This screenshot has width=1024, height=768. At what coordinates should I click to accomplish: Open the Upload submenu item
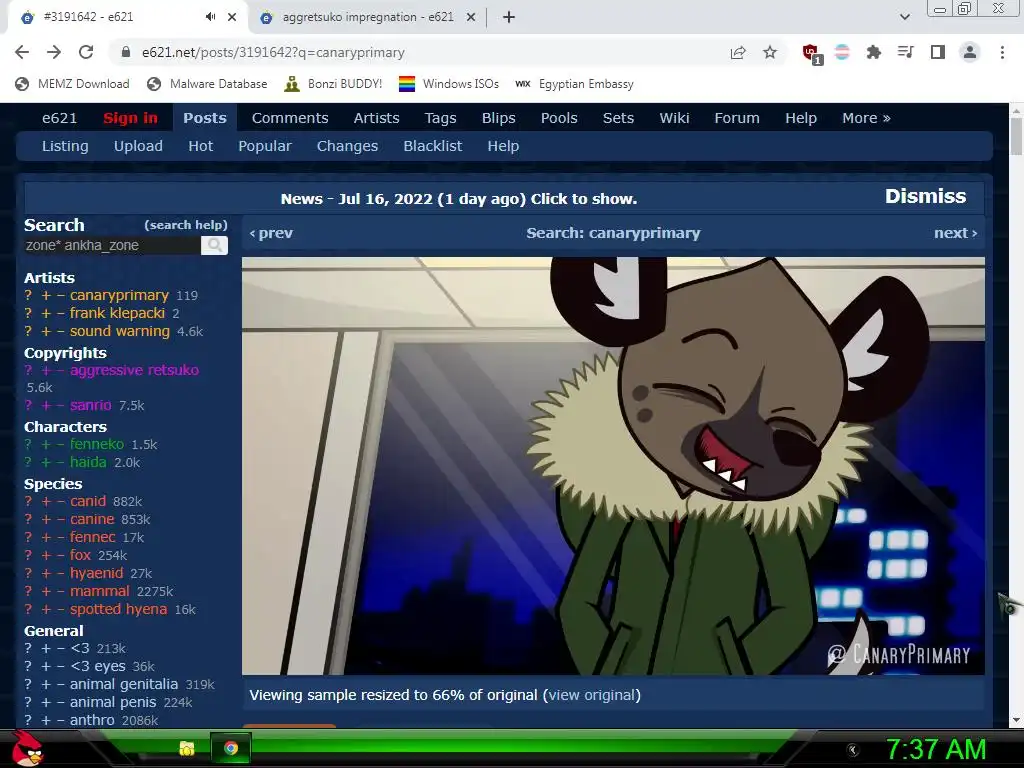tap(138, 146)
